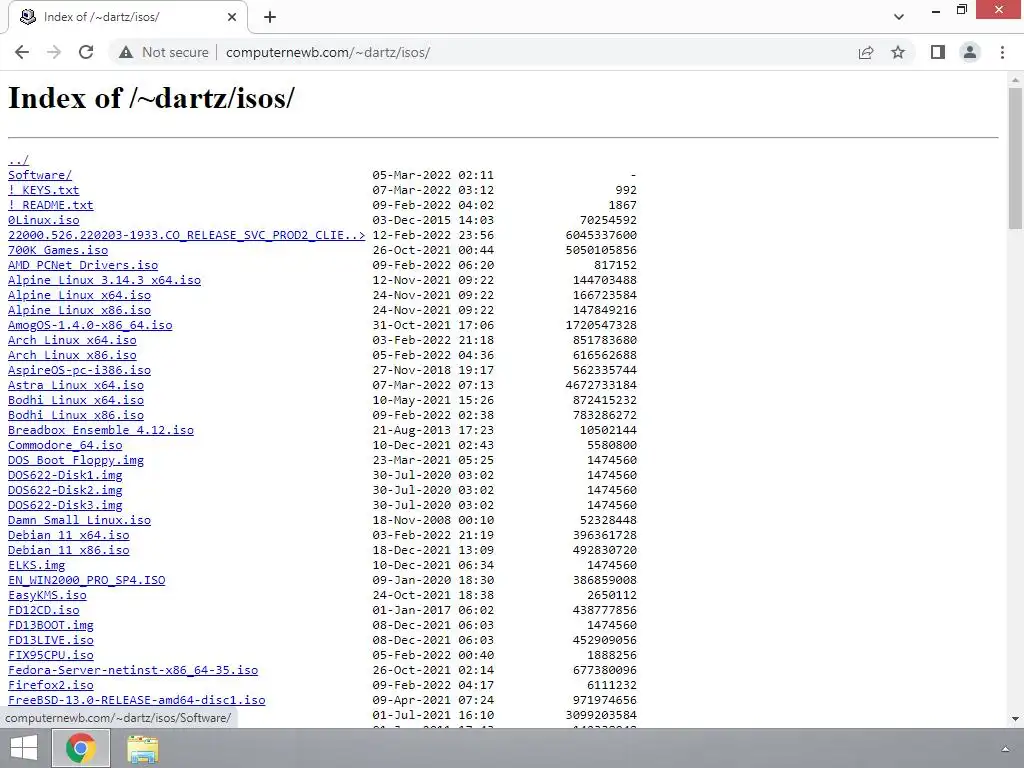Download Debian_11_x86.iso
Screen dimensions: 1024x768
(x=69, y=551)
